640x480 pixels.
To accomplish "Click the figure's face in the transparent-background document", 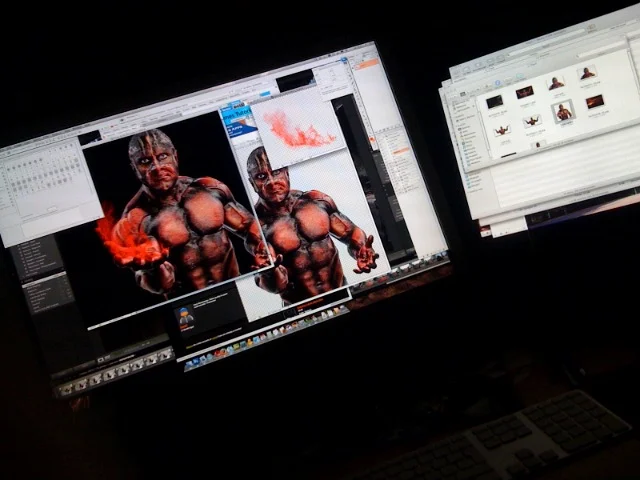I will [268, 182].
